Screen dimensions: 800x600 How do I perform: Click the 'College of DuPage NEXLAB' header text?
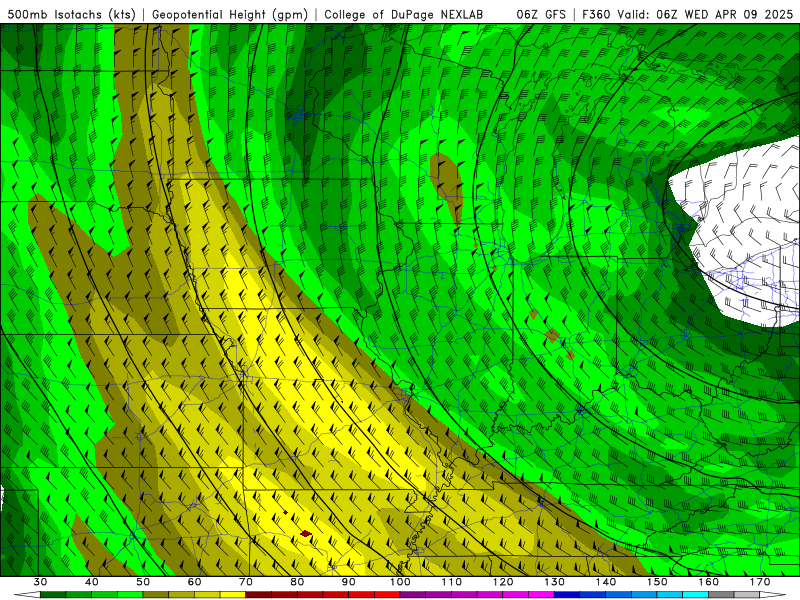(x=403, y=15)
